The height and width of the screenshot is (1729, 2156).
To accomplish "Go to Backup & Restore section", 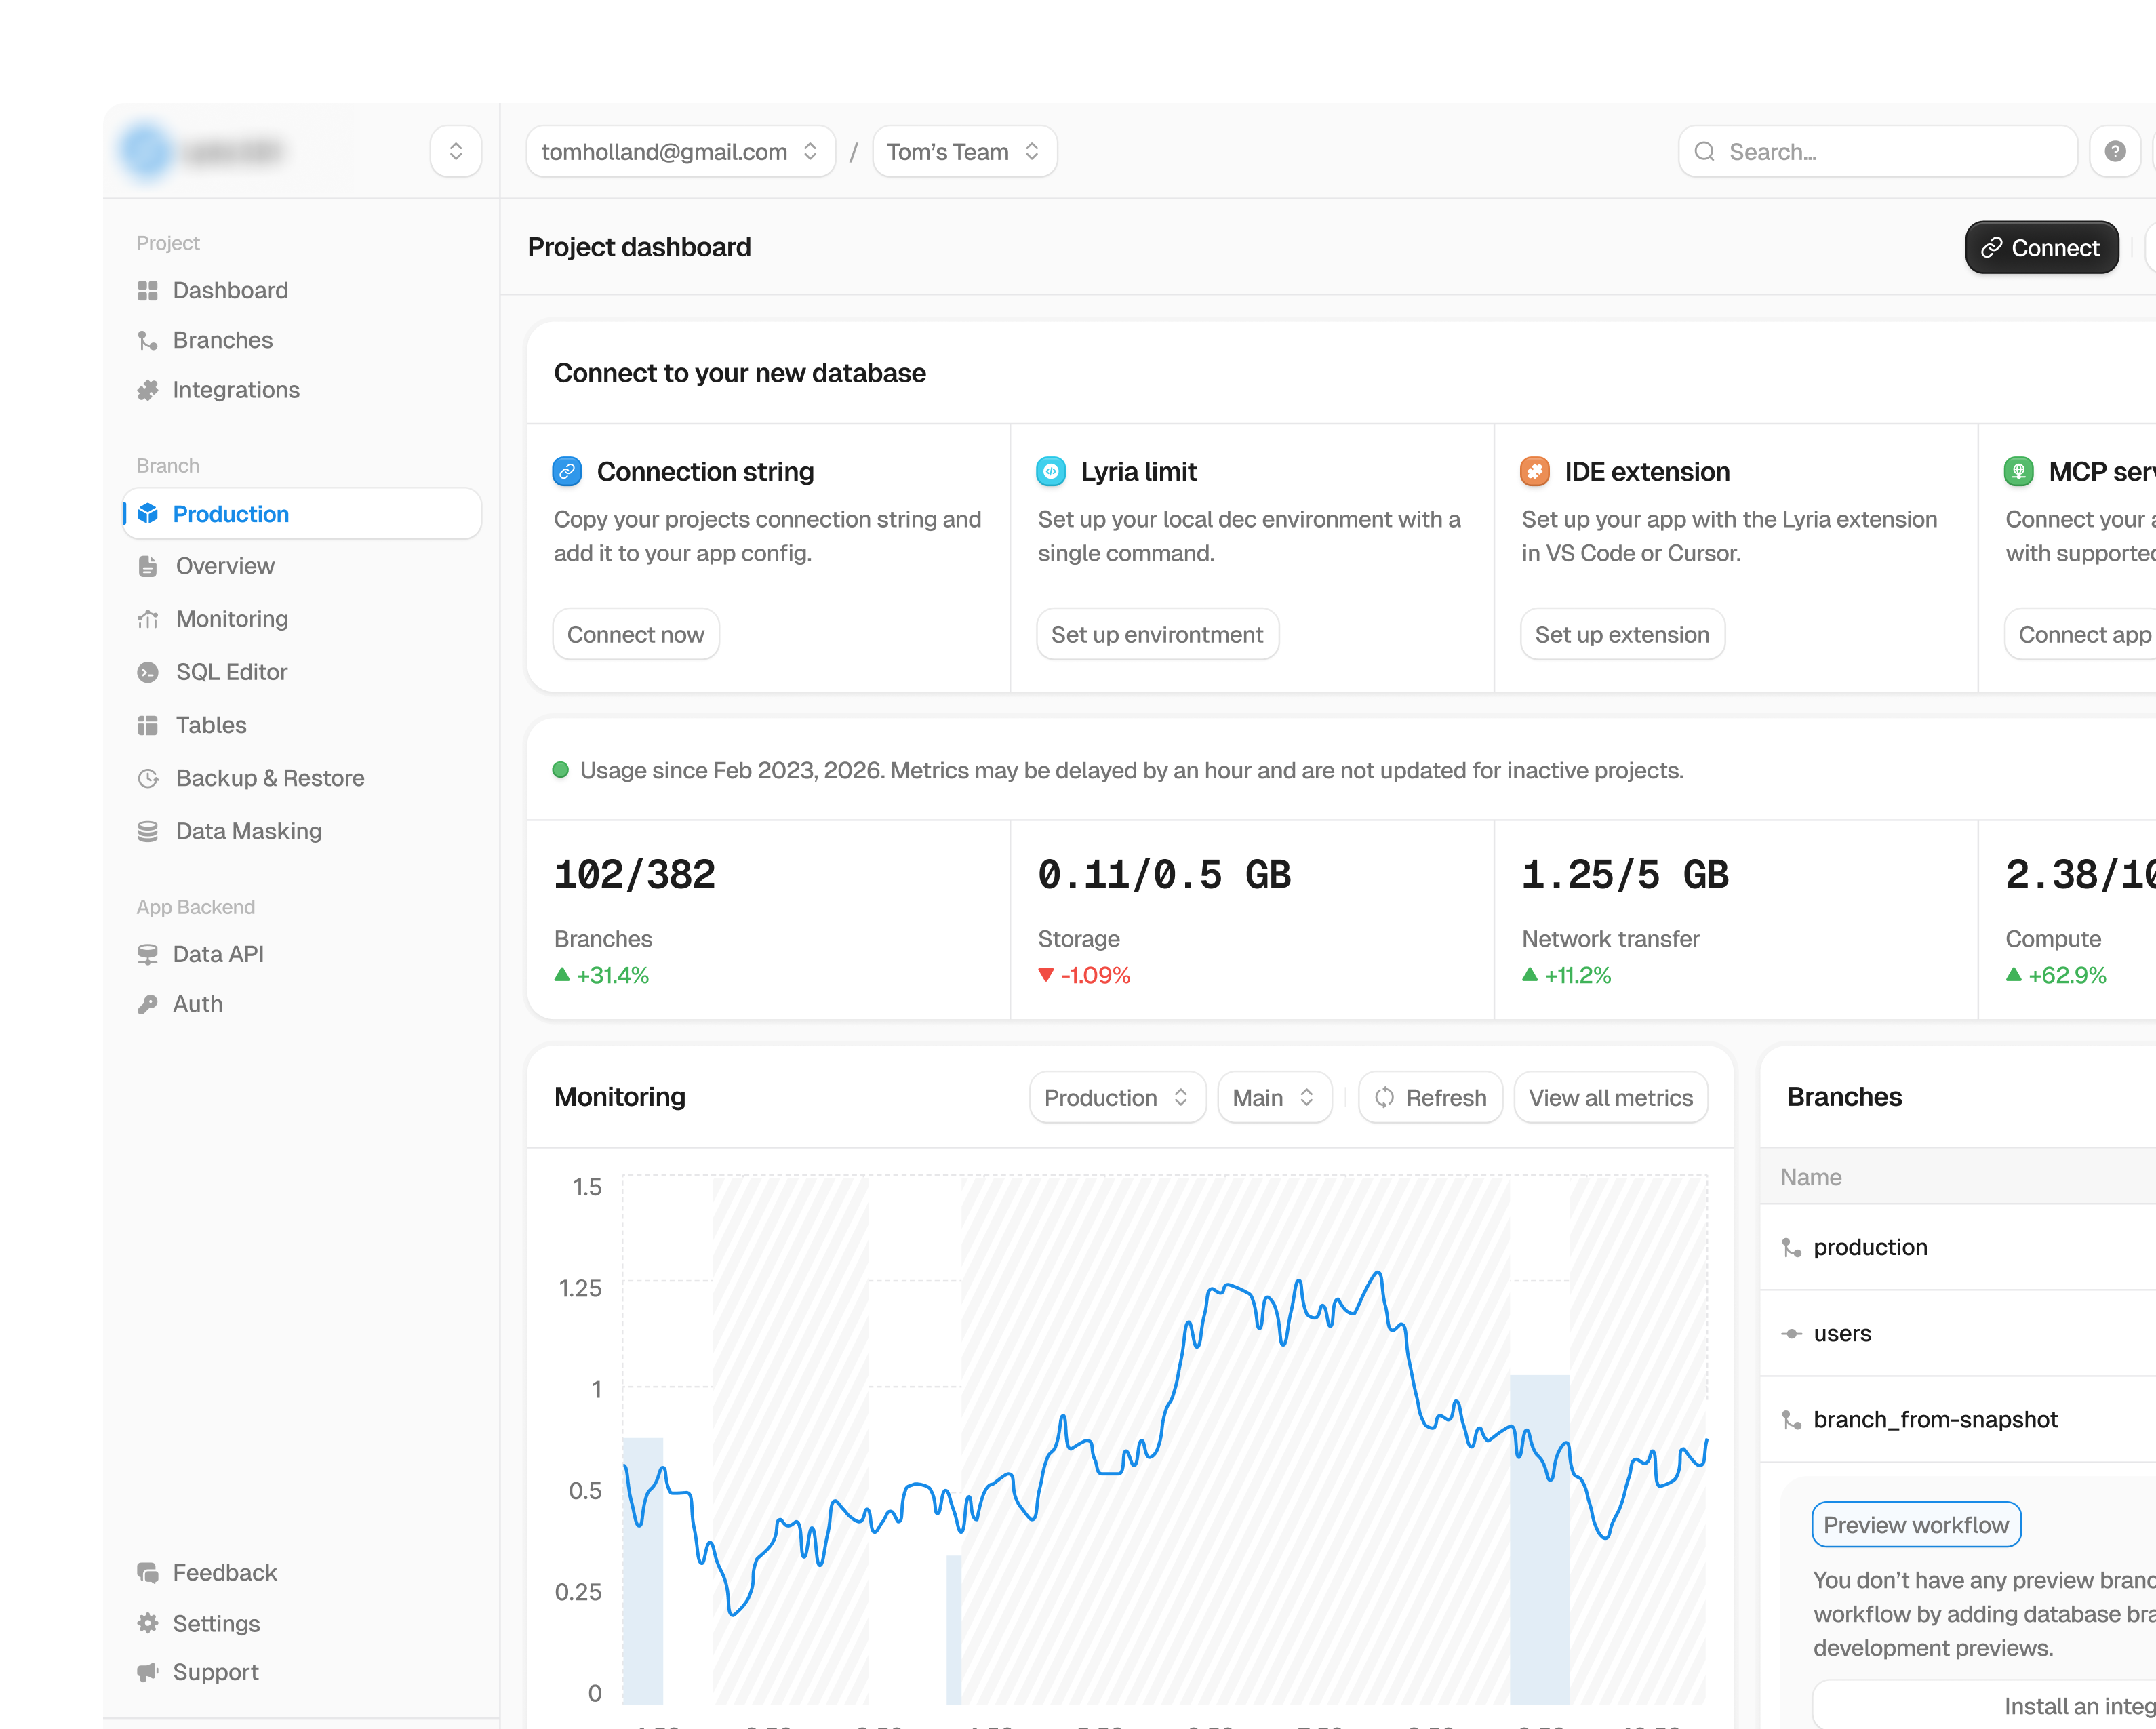I will pyautogui.click(x=270, y=778).
